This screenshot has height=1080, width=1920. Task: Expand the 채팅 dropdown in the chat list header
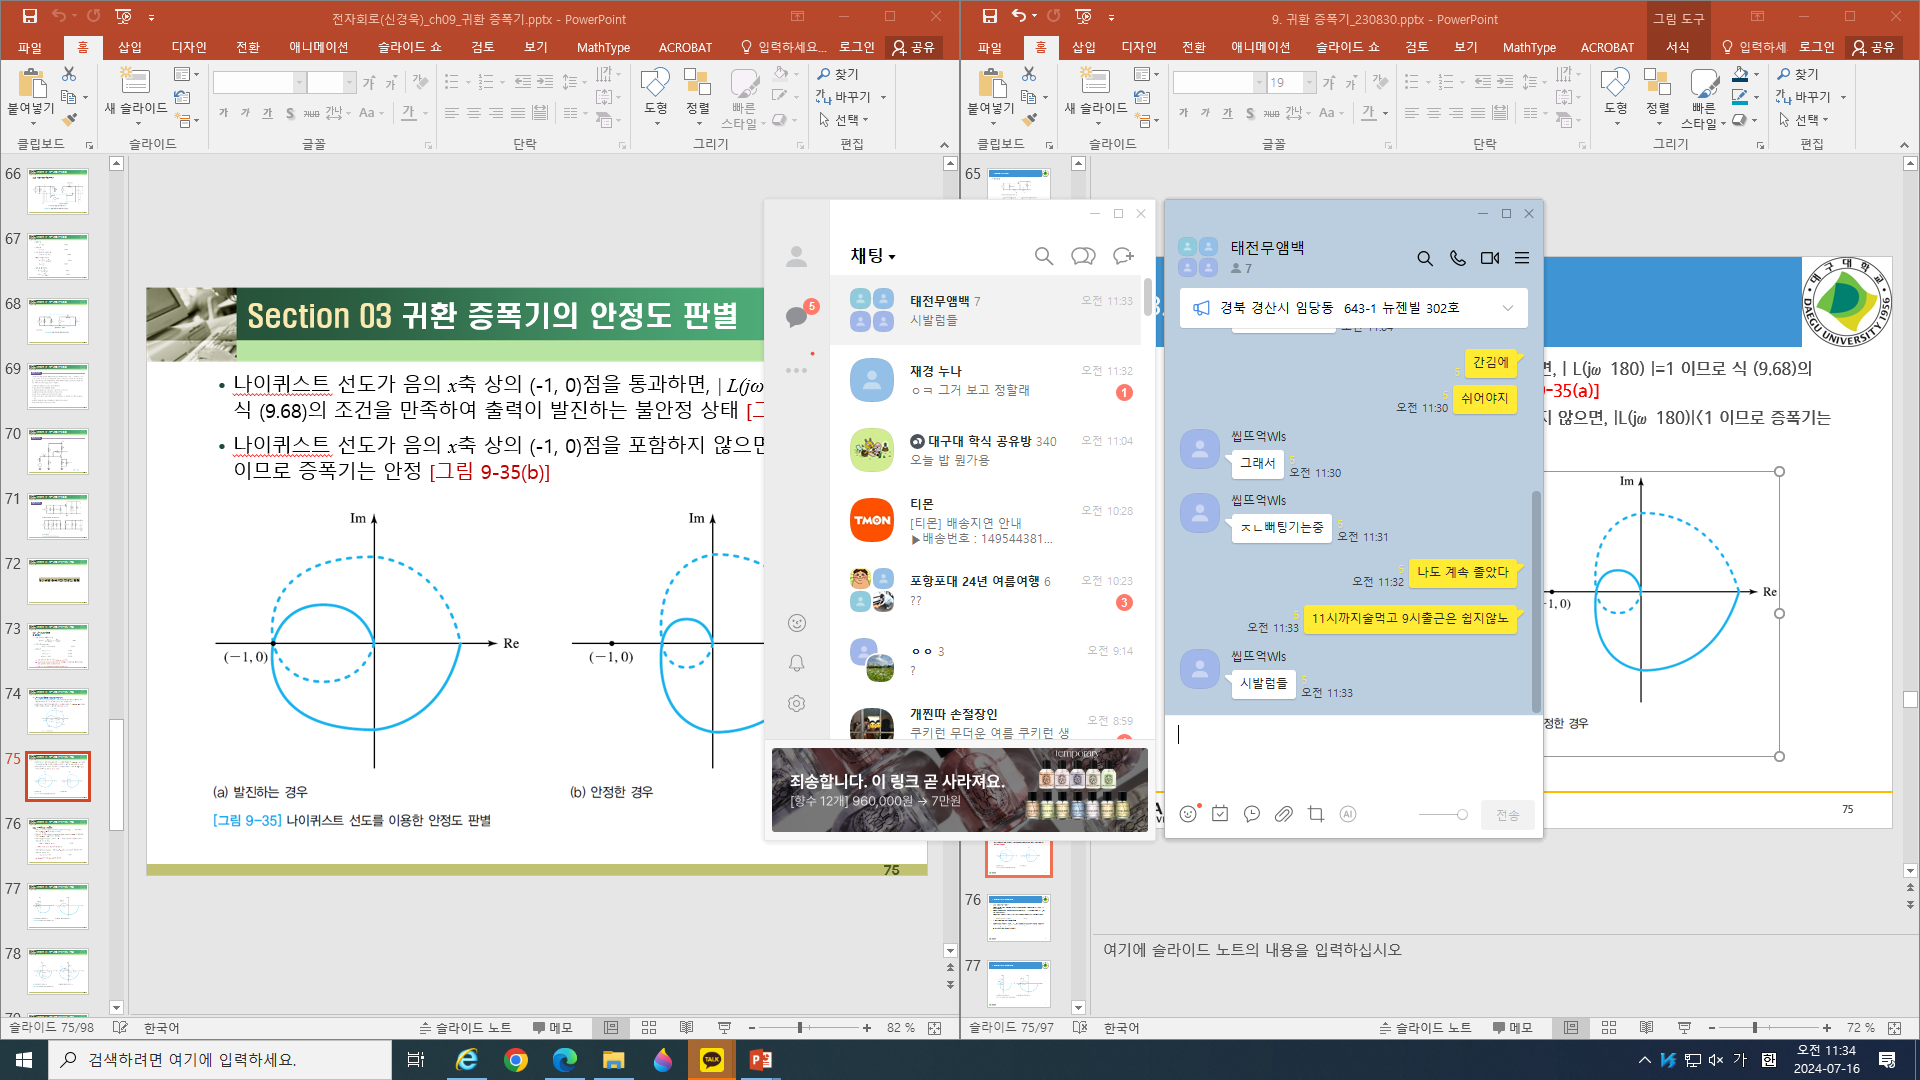[x=873, y=256]
